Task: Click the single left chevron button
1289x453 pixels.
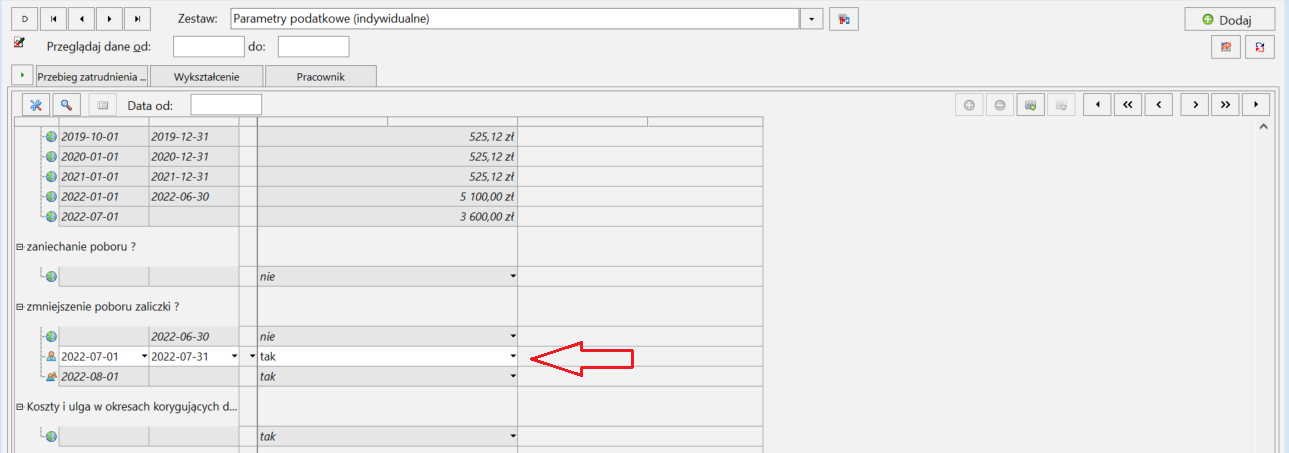Action: (1158, 104)
